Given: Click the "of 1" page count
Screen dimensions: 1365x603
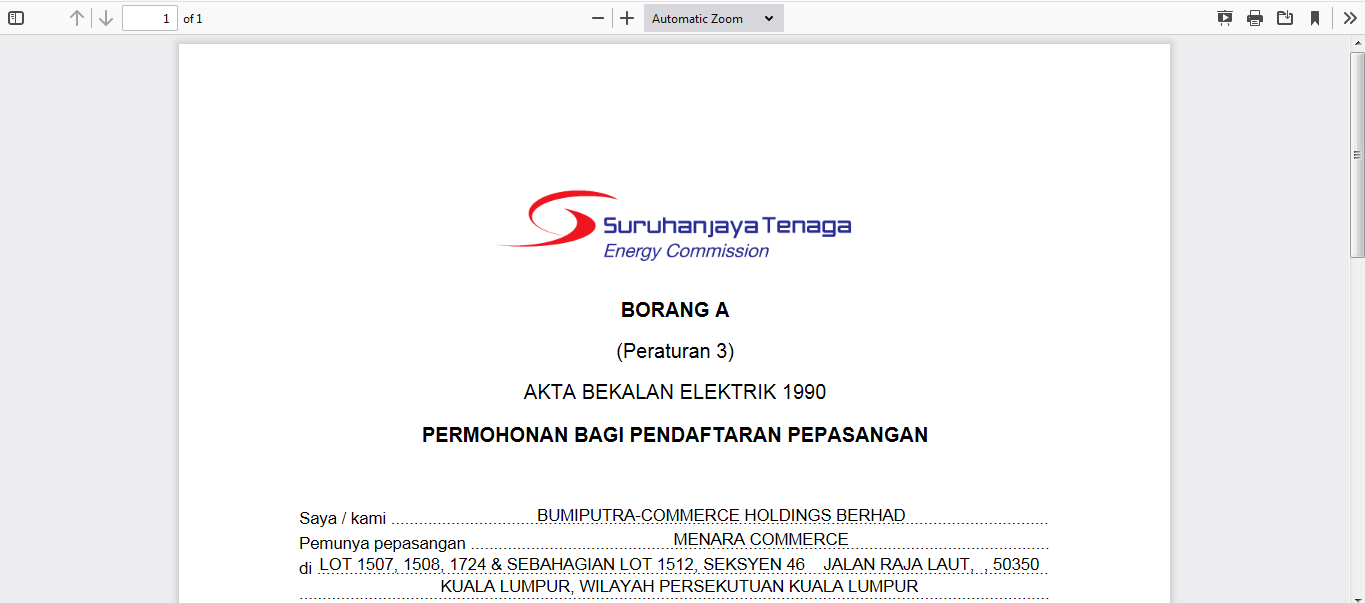Looking at the screenshot, I should click(x=193, y=19).
